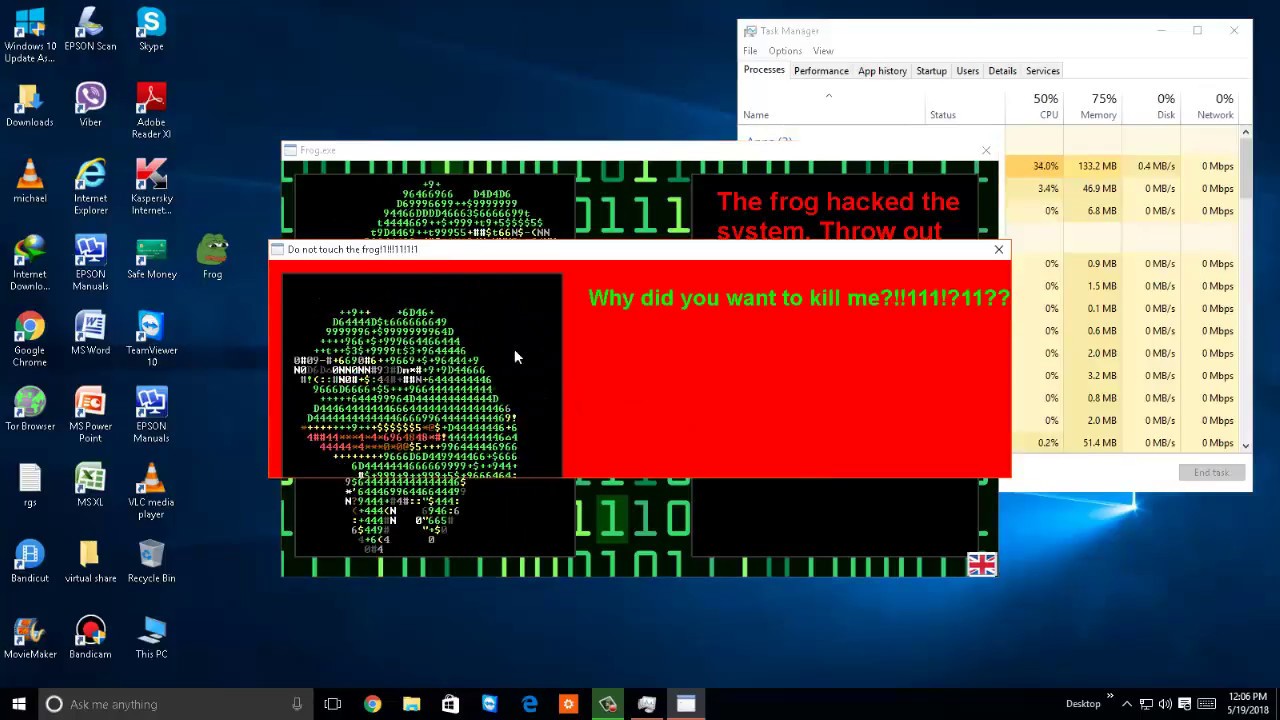Screen dimensions: 1280x720
Task: Open the File menu in Task Manager
Action: coord(750,51)
